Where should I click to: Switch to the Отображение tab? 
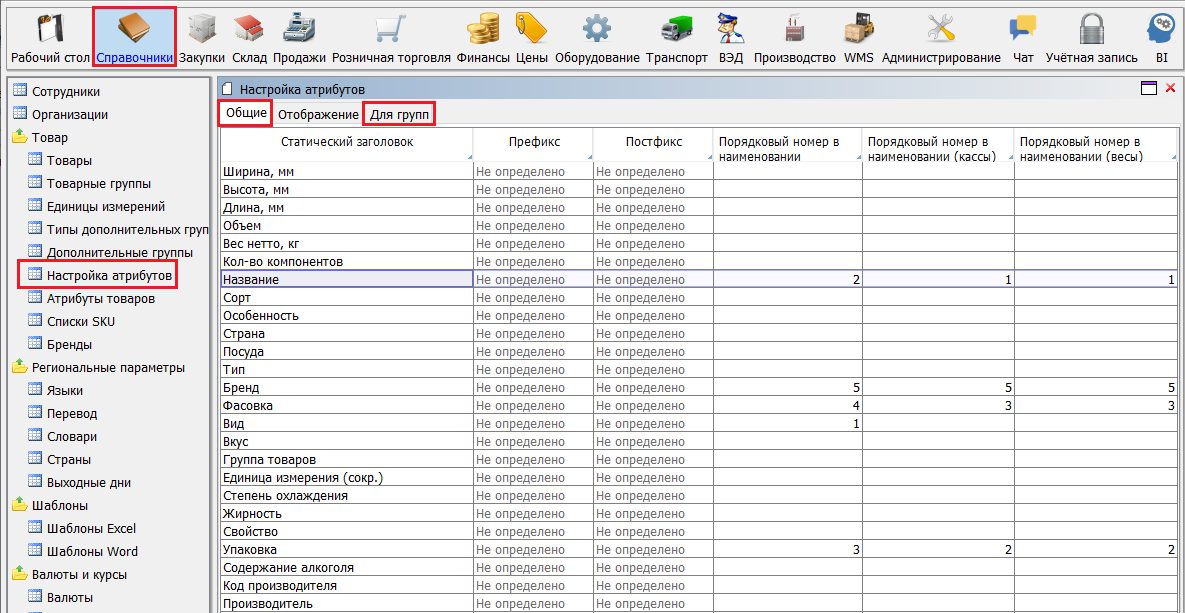318,115
